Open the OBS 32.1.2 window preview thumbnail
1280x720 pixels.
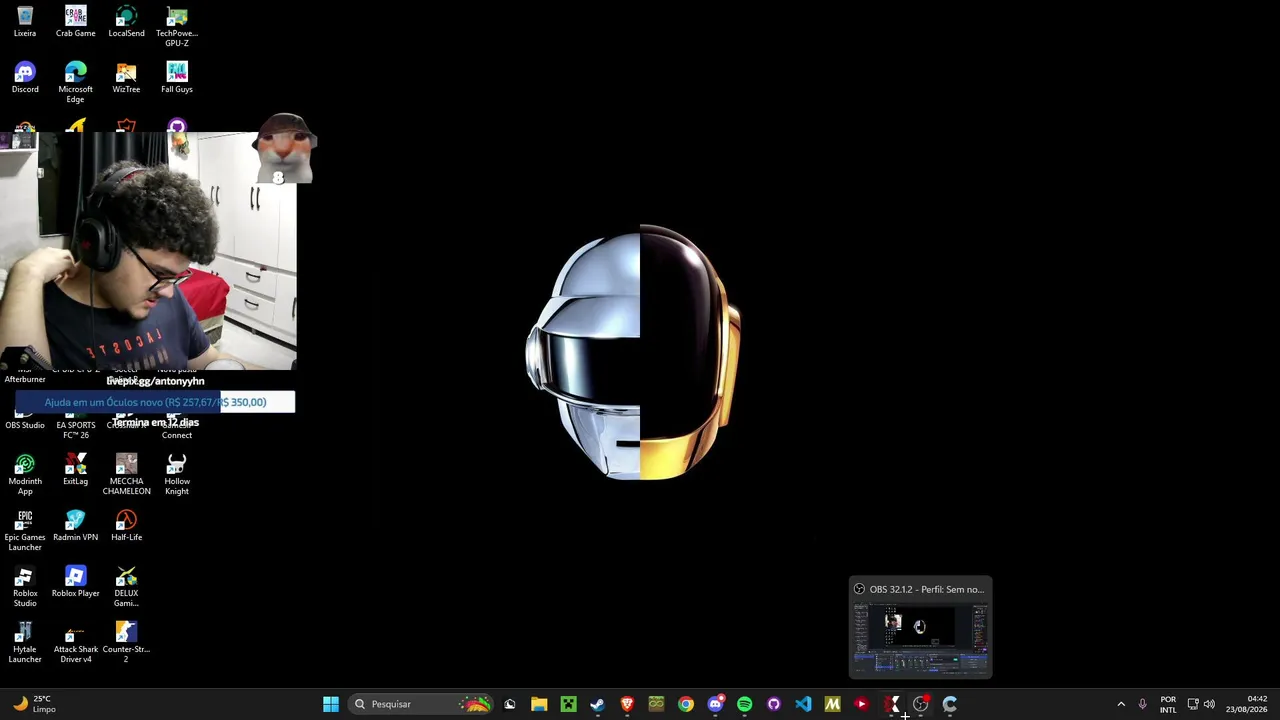coord(920,627)
